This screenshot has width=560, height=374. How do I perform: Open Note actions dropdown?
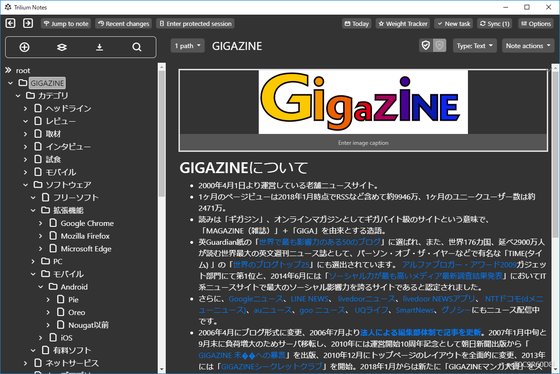point(528,46)
